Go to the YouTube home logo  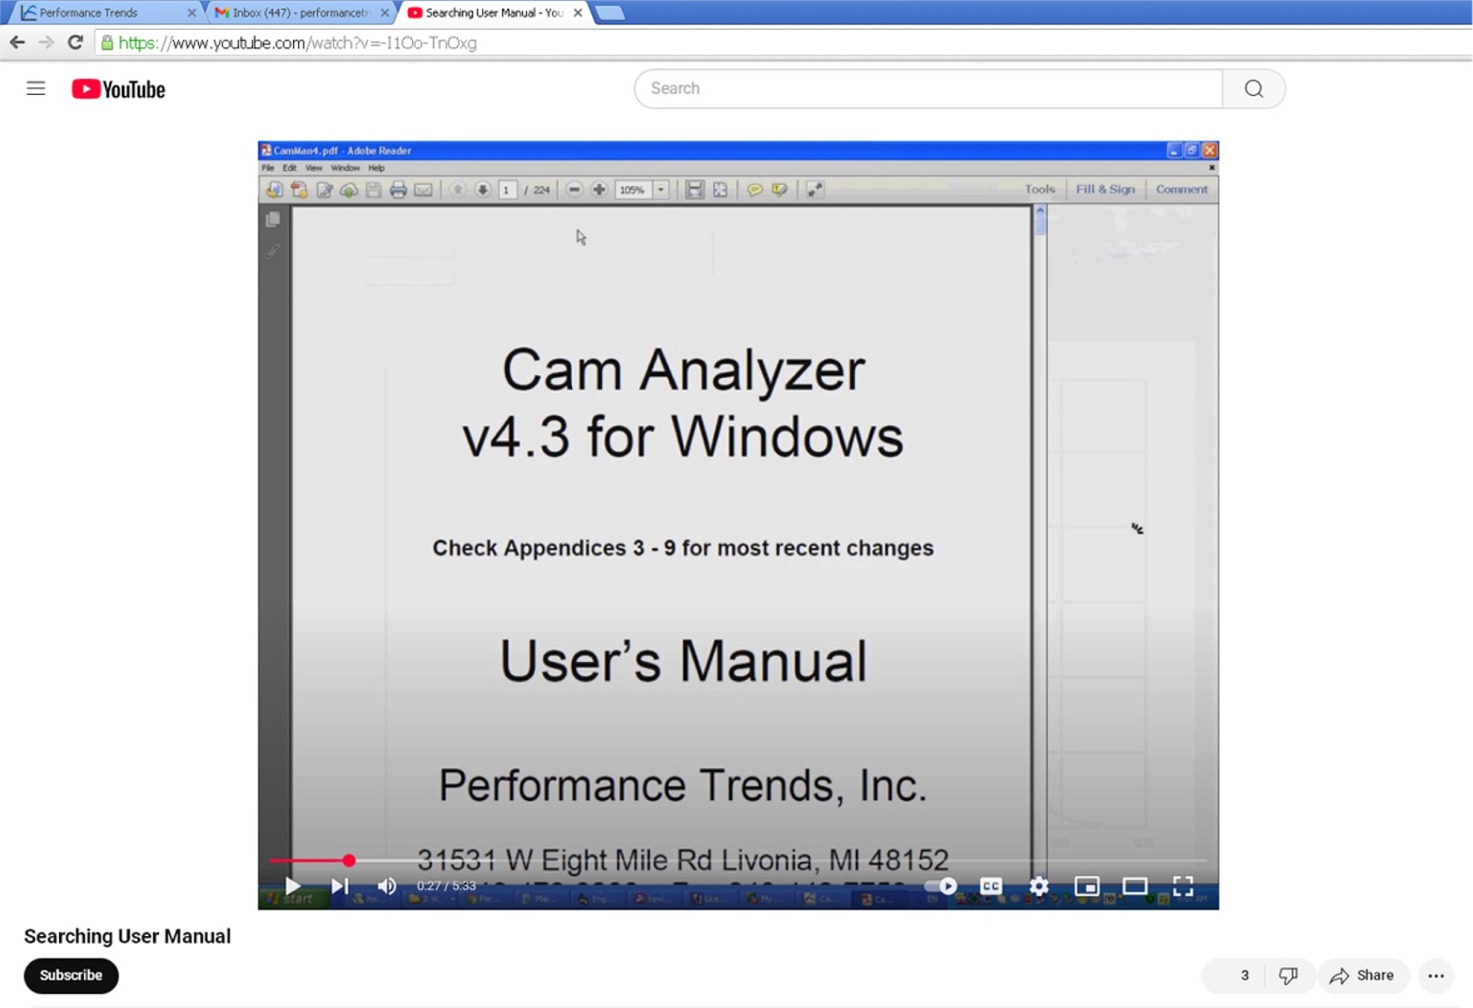pyautogui.click(x=118, y=89)
